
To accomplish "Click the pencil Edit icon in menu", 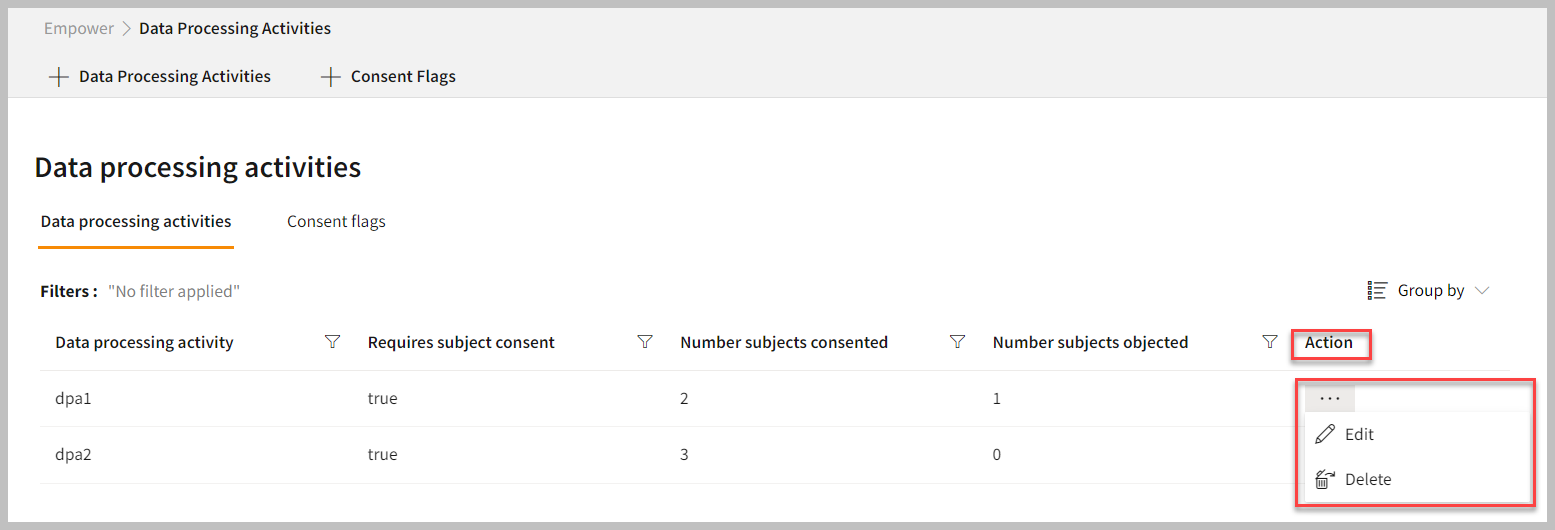I will click(1325, 434).
